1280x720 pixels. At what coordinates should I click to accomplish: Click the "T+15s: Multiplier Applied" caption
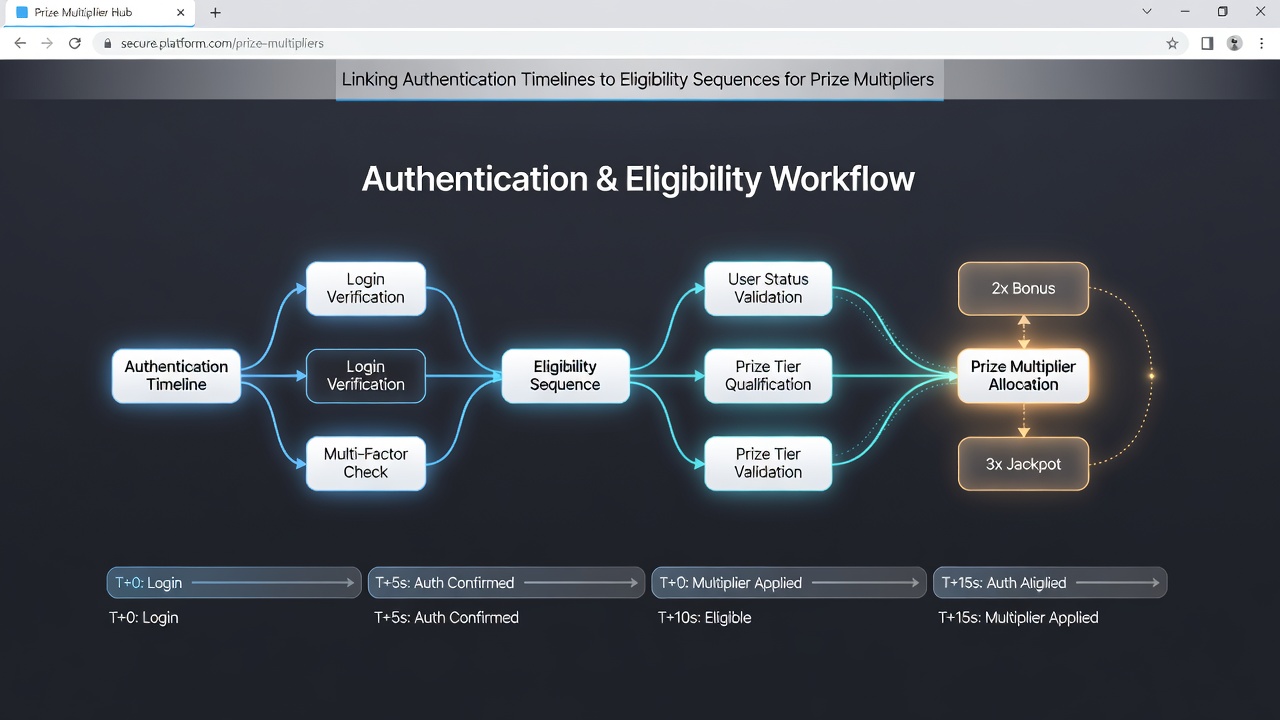tap(1018, 618)
